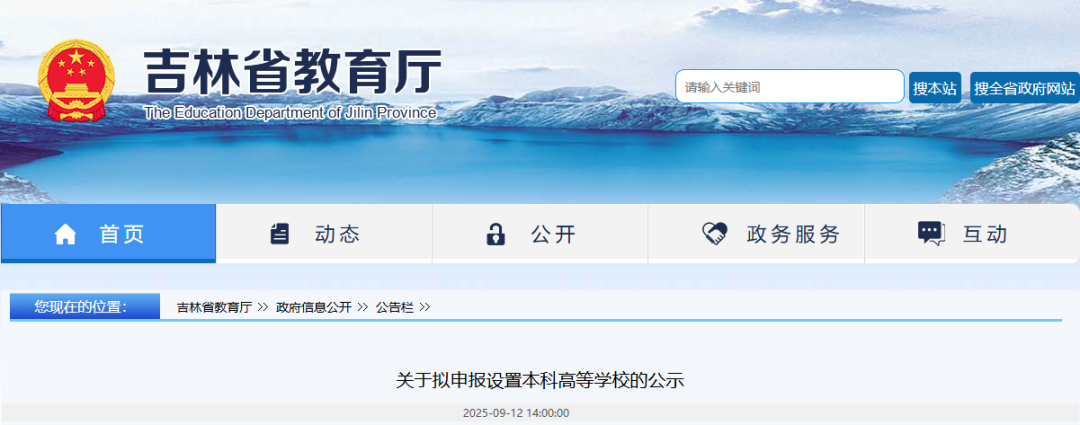Click the home icon in navigation

point(65,235)
